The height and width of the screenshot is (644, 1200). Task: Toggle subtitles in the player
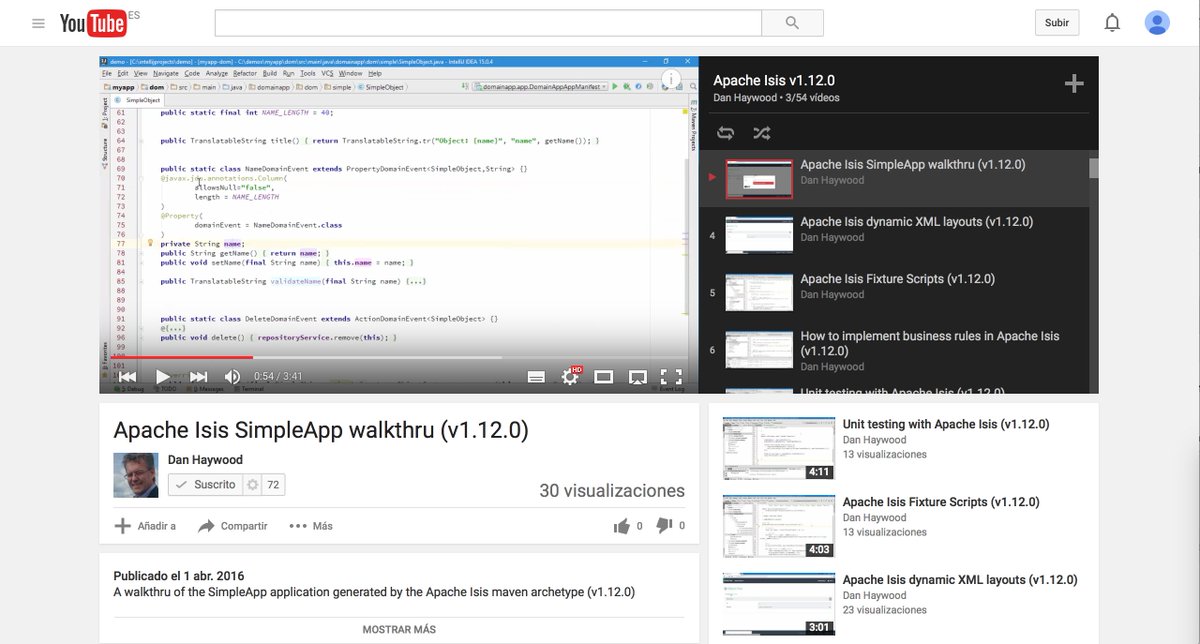(x=536, y=377)
